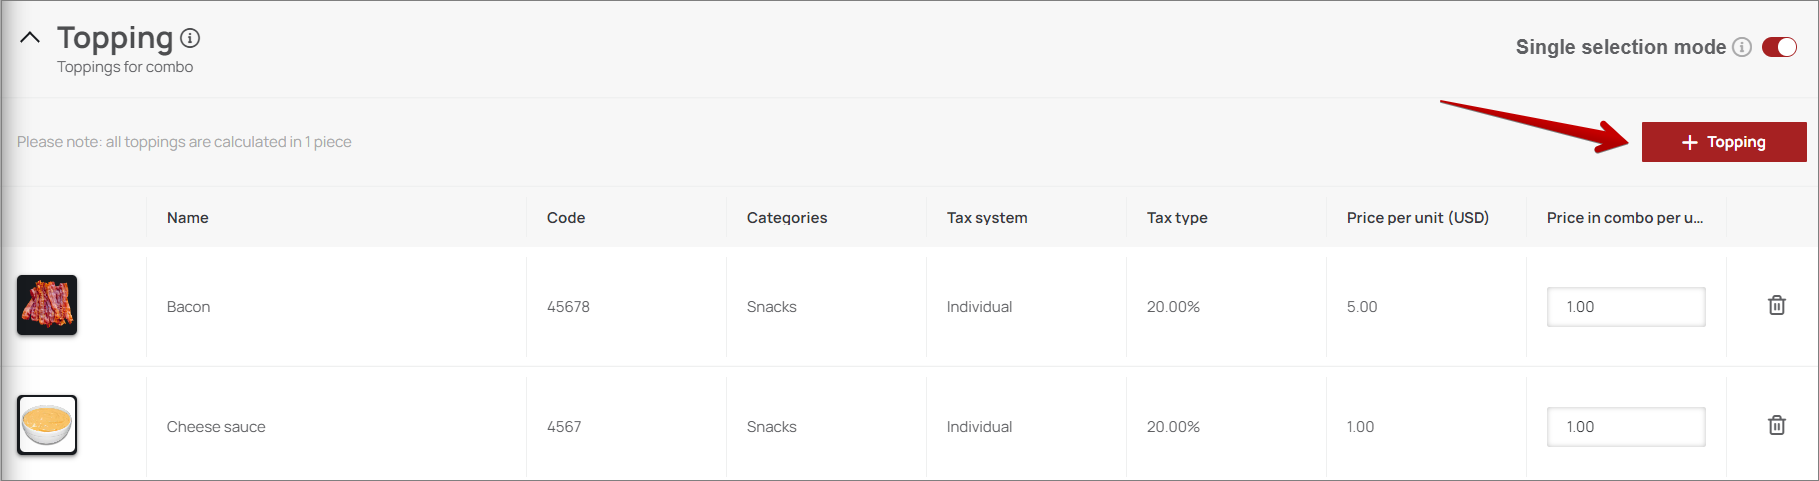Sort by the Name column header
Screen dimensions: 1819x481
[x=188, y=218]
